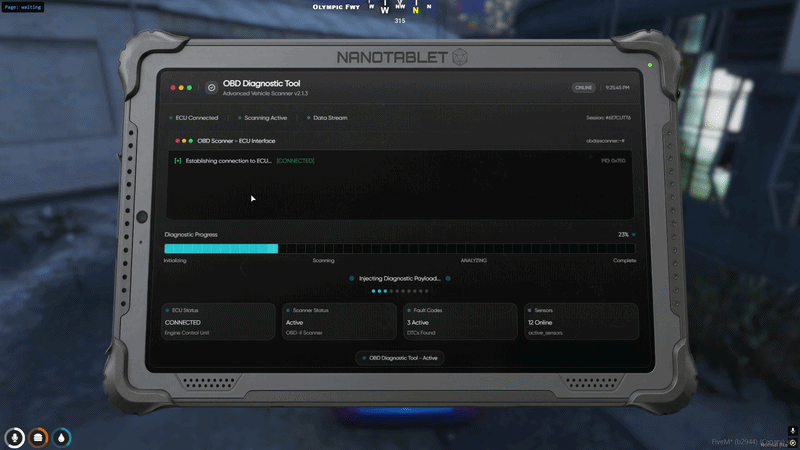Click the red dot in the main title bar
This screenshot has width=800, height=450.
coord(173,88)
